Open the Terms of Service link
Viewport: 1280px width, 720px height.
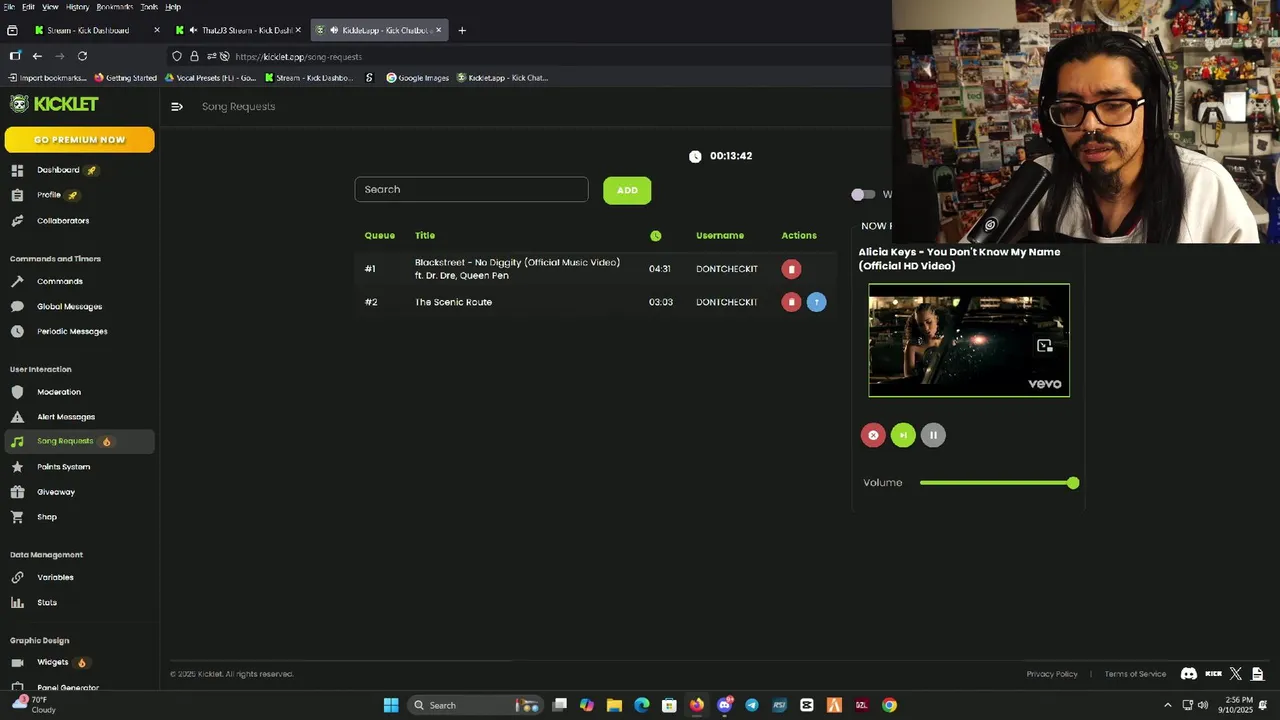click(x=1135, y=674)
